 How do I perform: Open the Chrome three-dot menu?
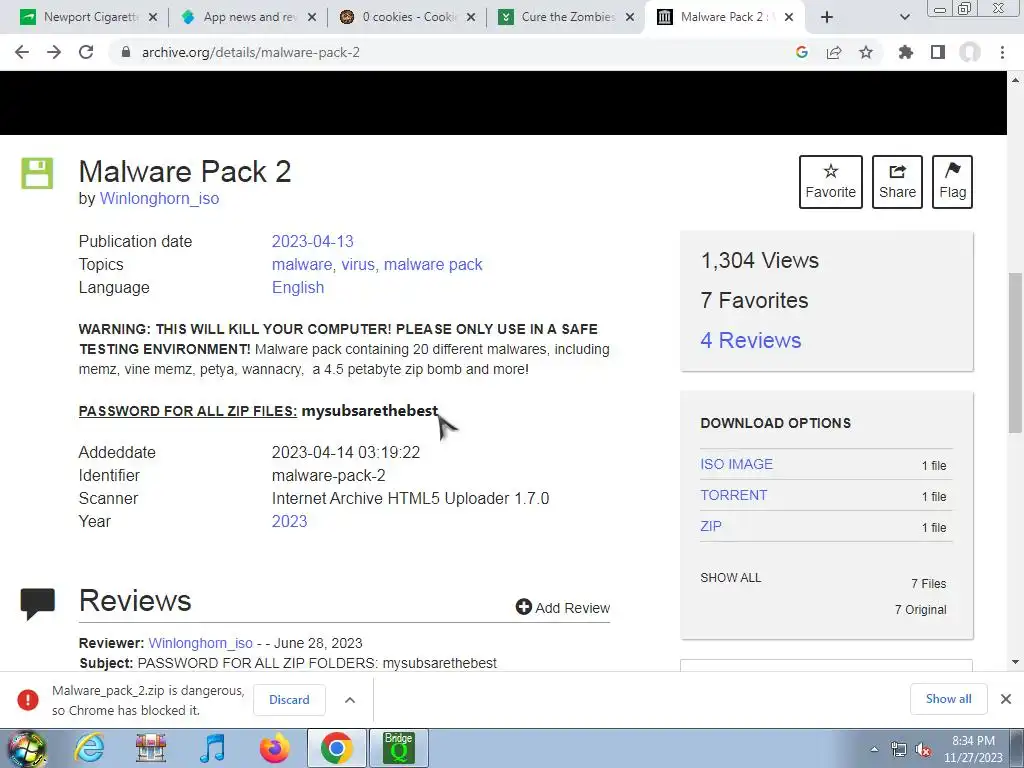coord(1002,52)
